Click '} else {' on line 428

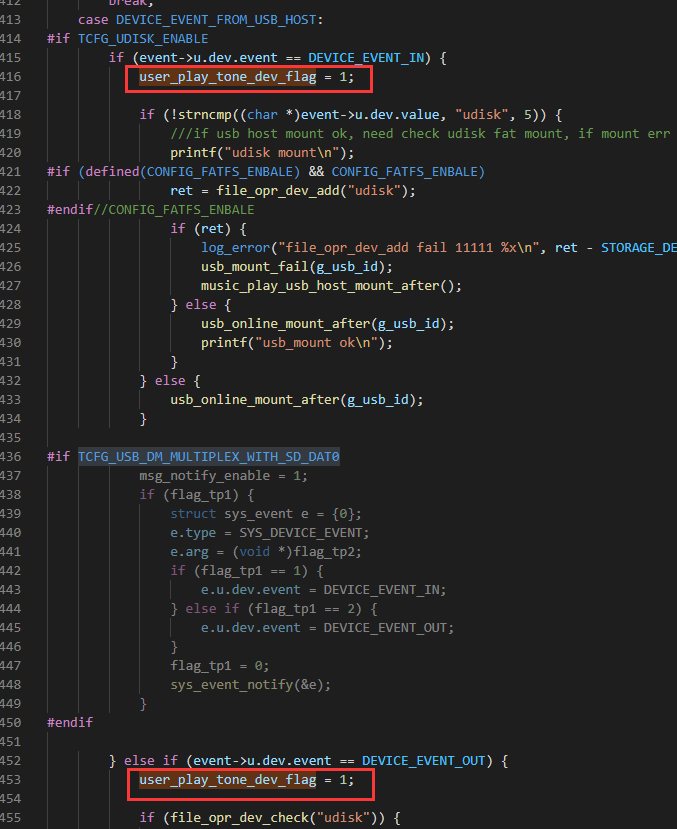click(201, 306)
